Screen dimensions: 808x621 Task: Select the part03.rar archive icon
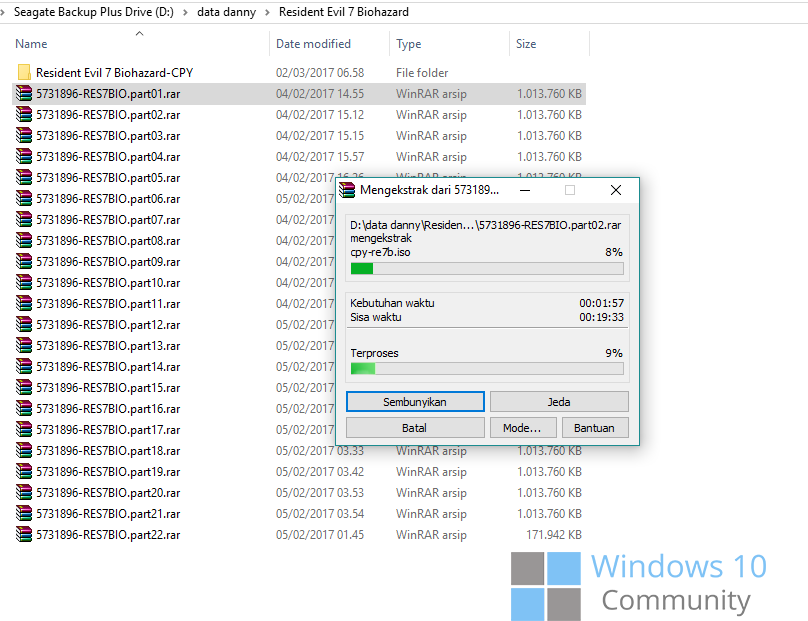click(24, 136)
